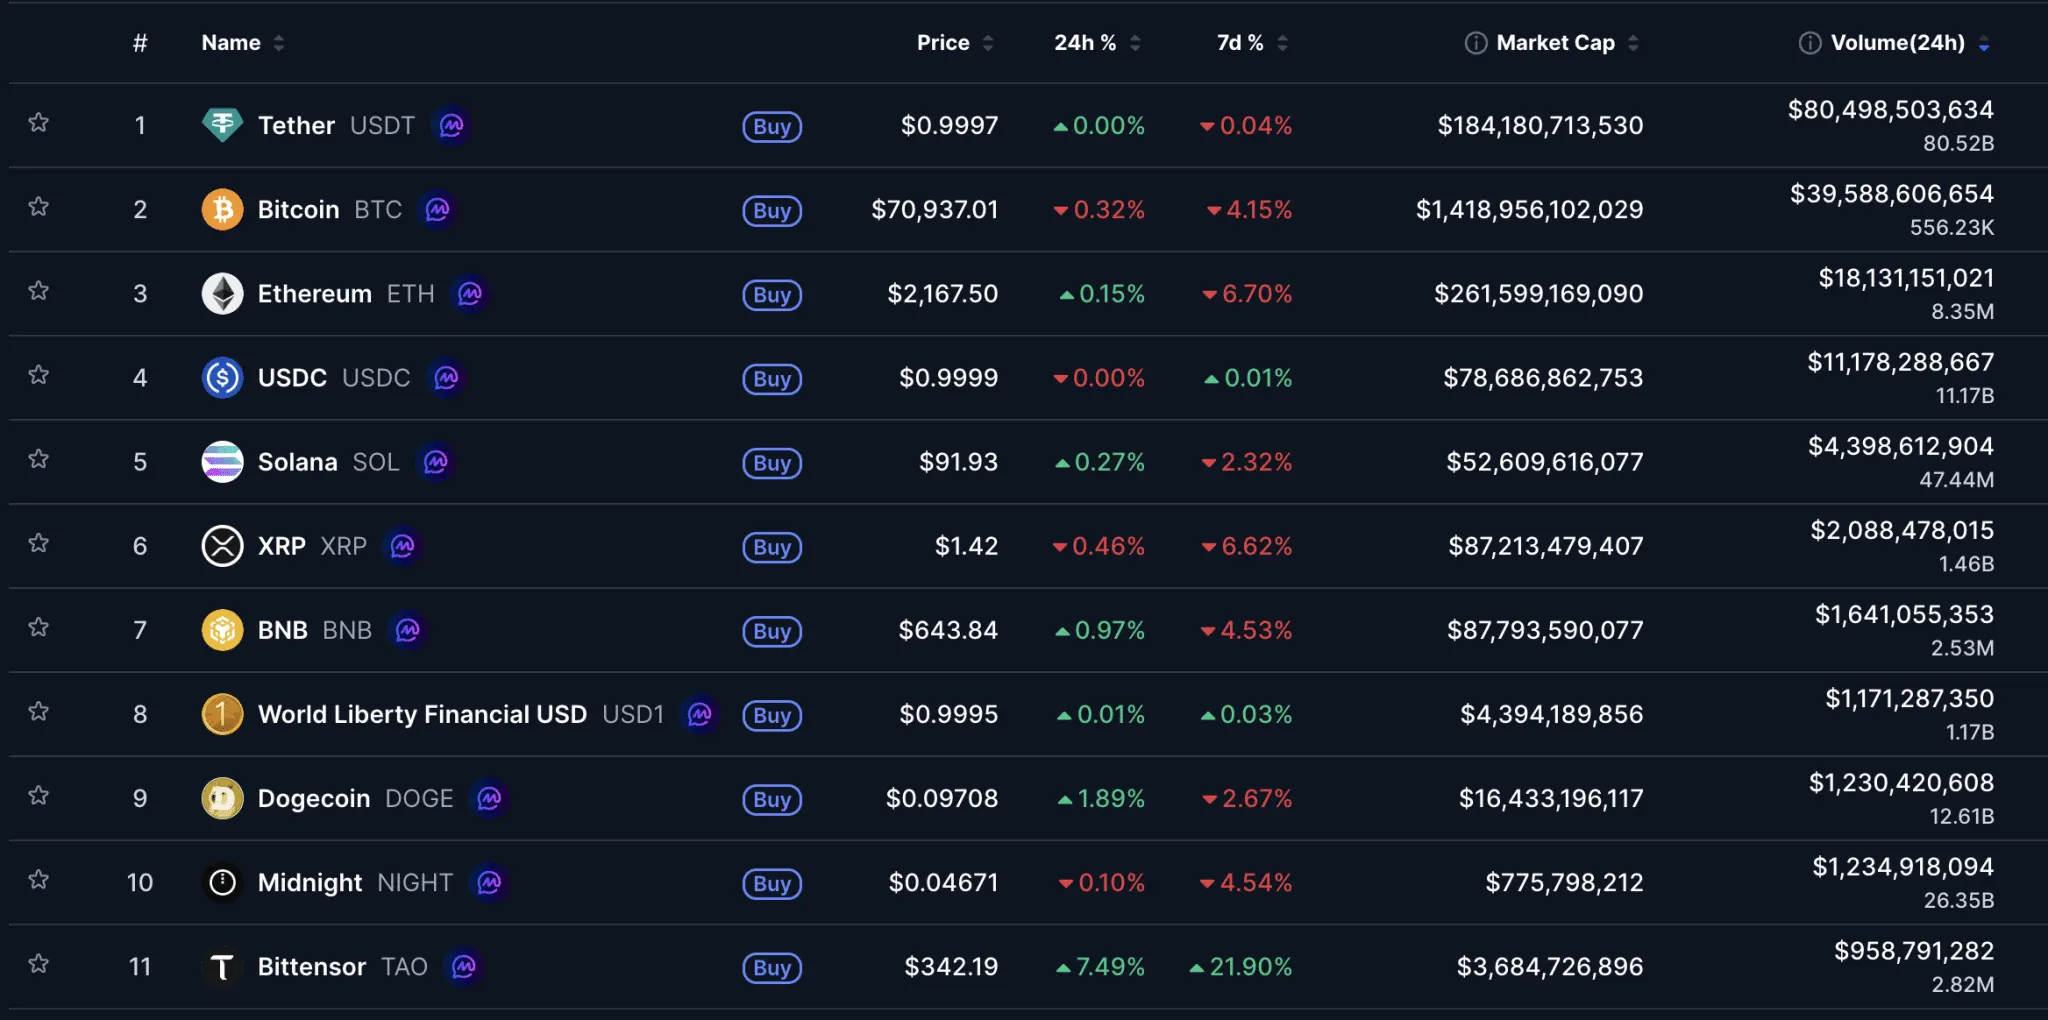Click the Solana coin logo
2048x1020 pixels.
(222, 461)
